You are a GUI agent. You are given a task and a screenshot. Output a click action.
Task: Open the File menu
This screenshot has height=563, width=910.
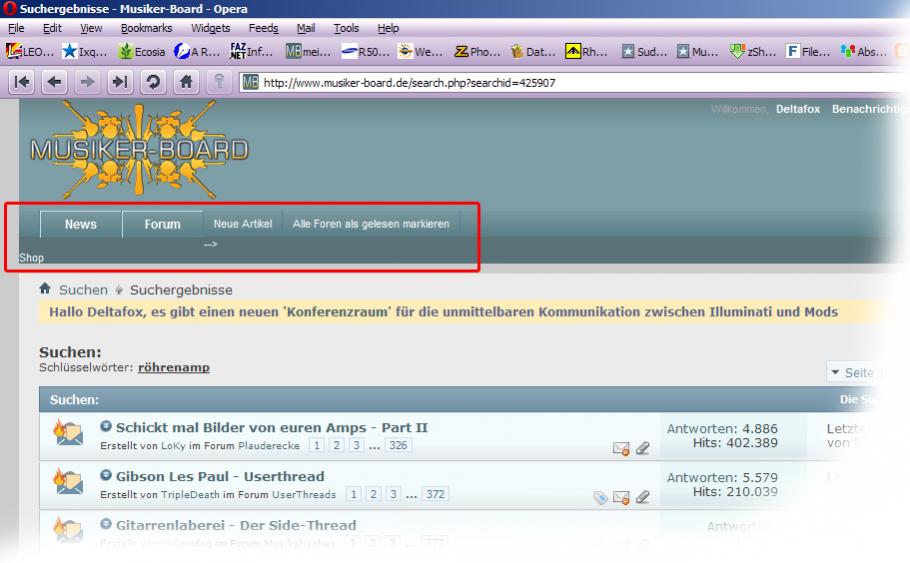pyautogui.click(x=16, y=28)
